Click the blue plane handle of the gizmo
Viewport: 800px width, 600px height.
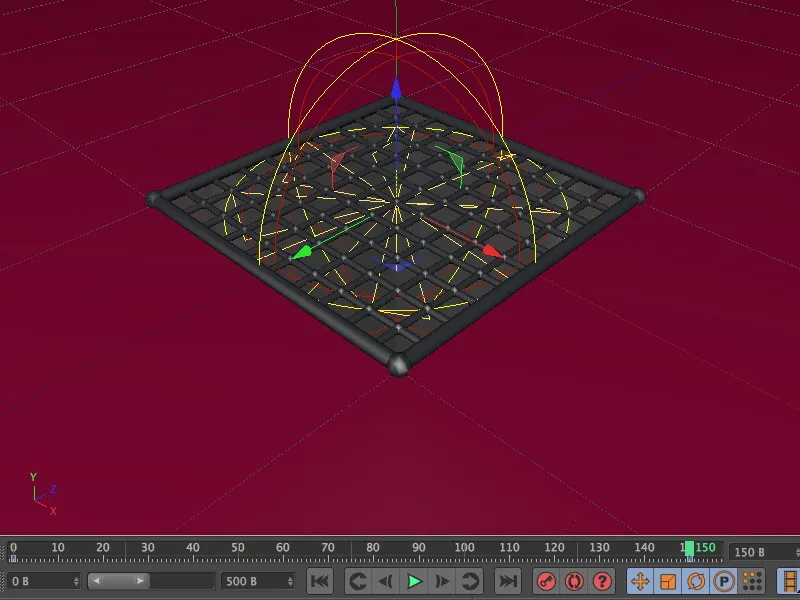[397, 264]
